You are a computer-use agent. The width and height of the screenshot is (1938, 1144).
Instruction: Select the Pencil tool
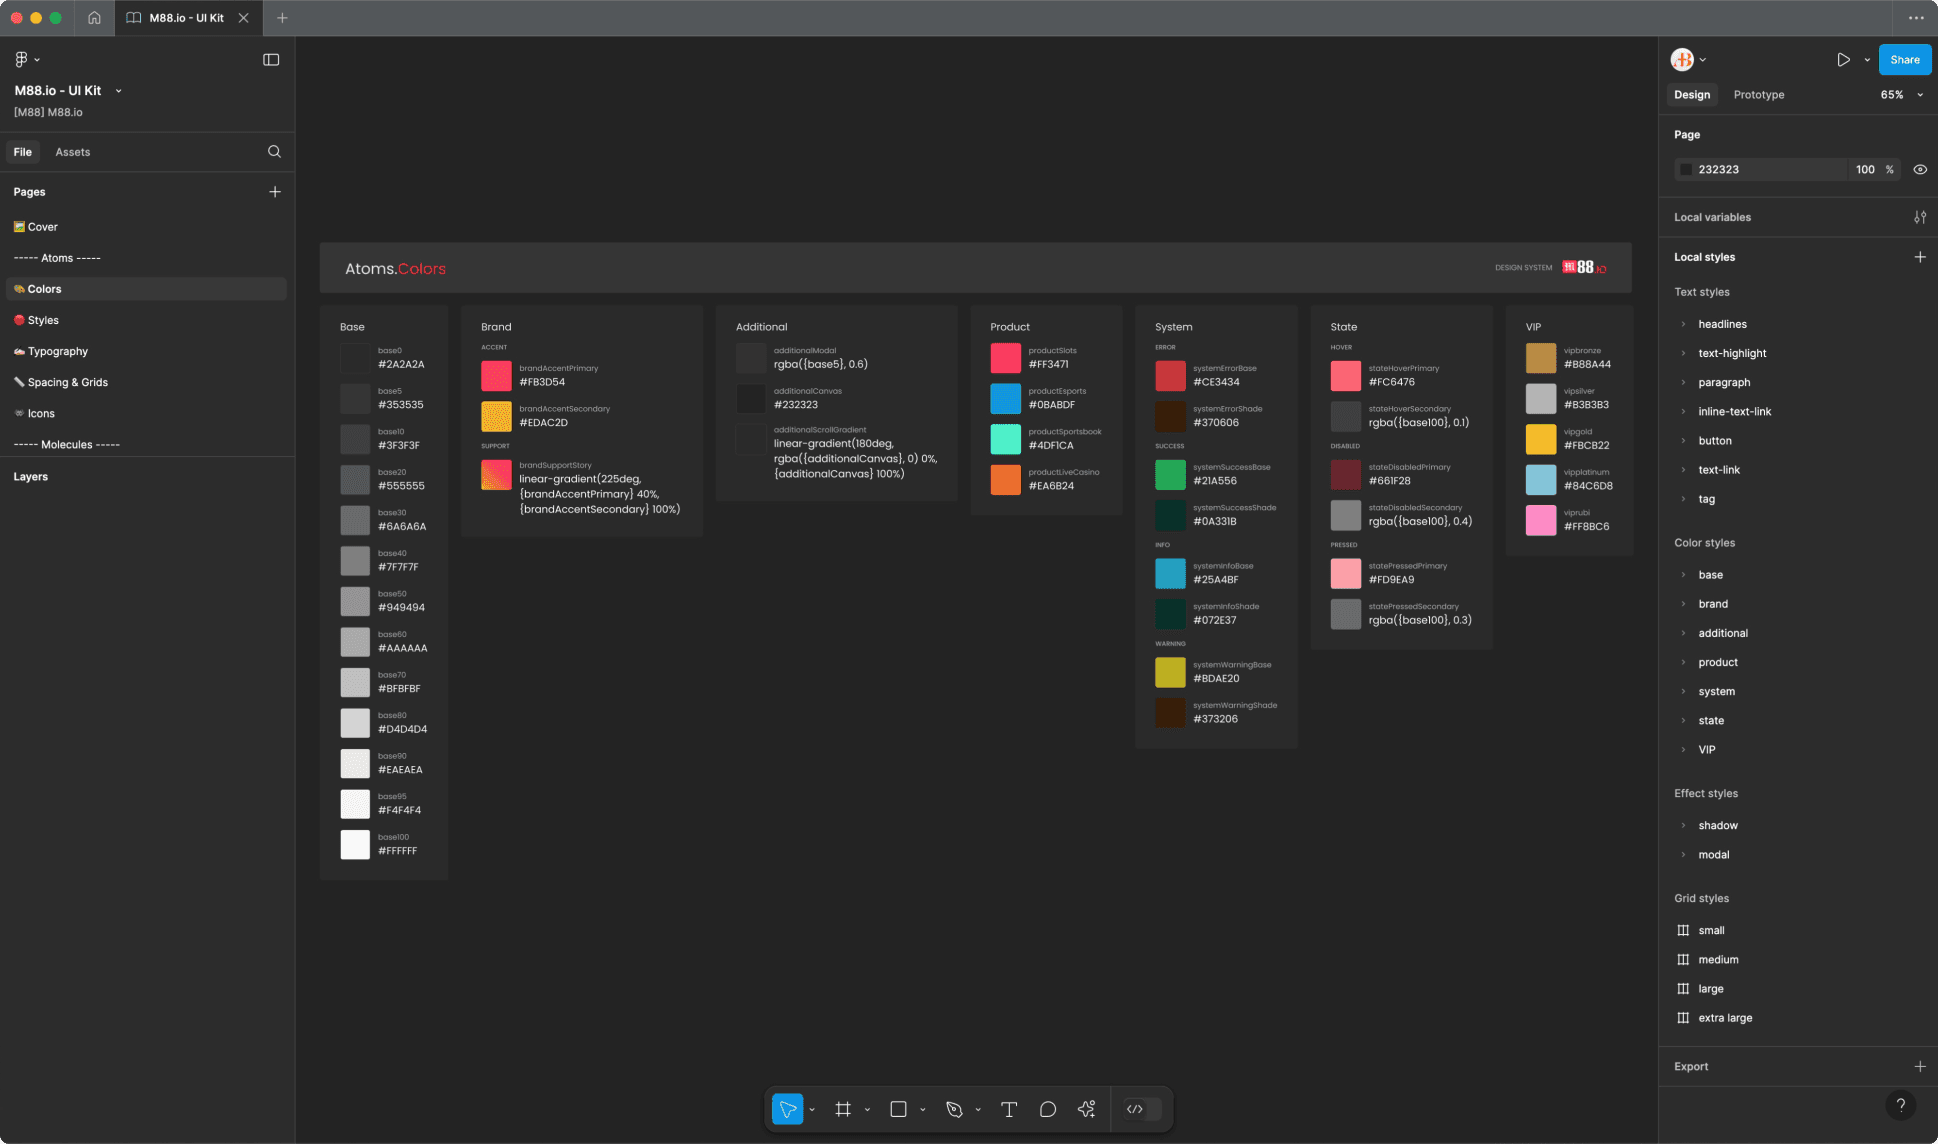coord(953,1109)
